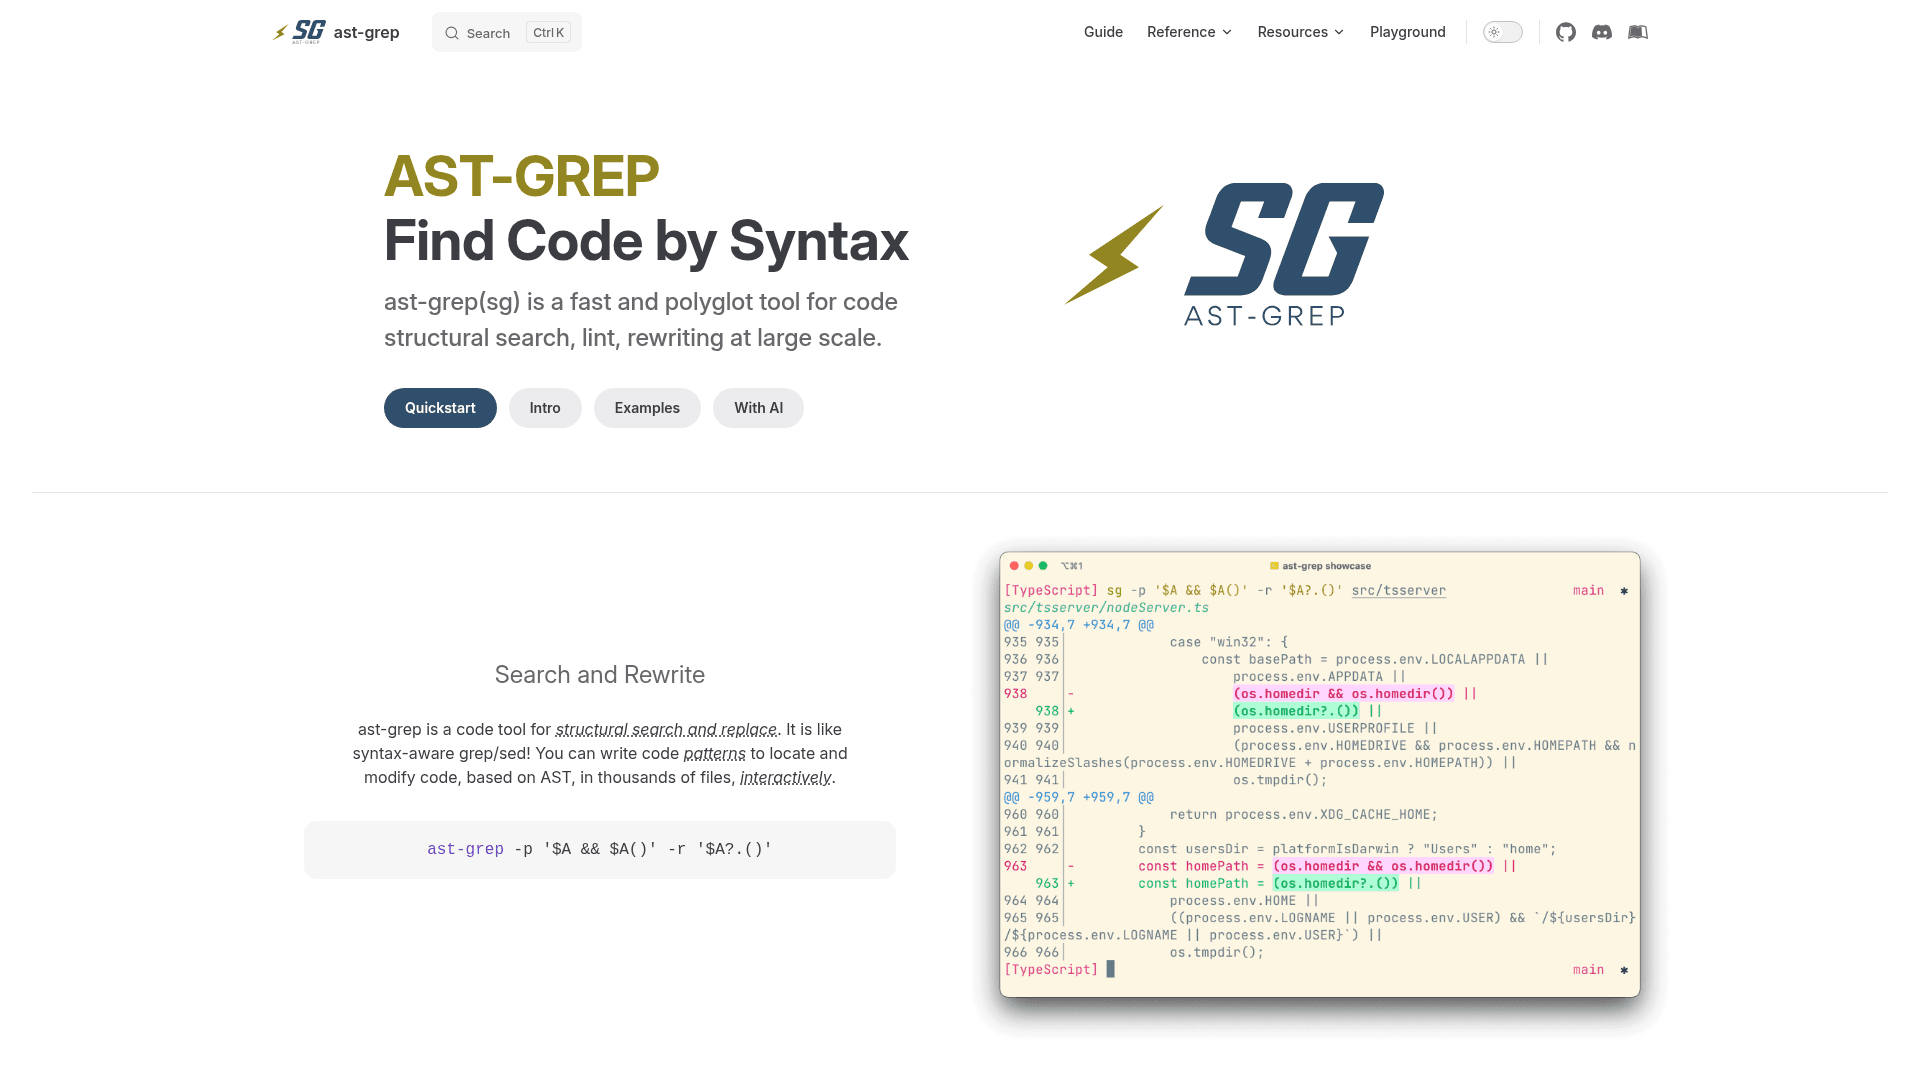Click 'src/tsserver/nodeServer.ts' in the terminal image
The image size is (1920, 1080).
[1106, 607]
